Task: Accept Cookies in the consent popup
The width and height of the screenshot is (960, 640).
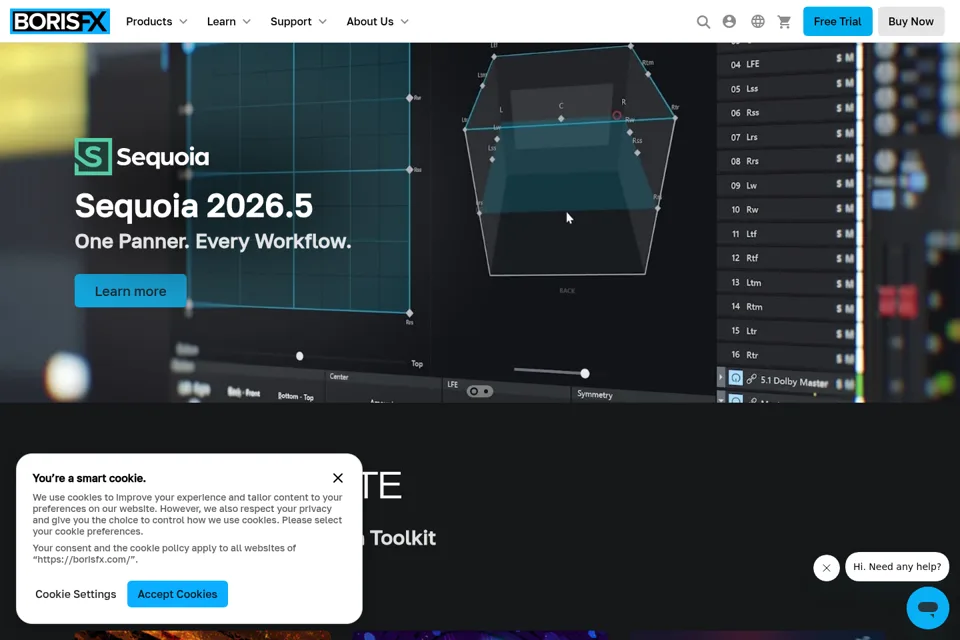Action: click(x=178, y=594)
